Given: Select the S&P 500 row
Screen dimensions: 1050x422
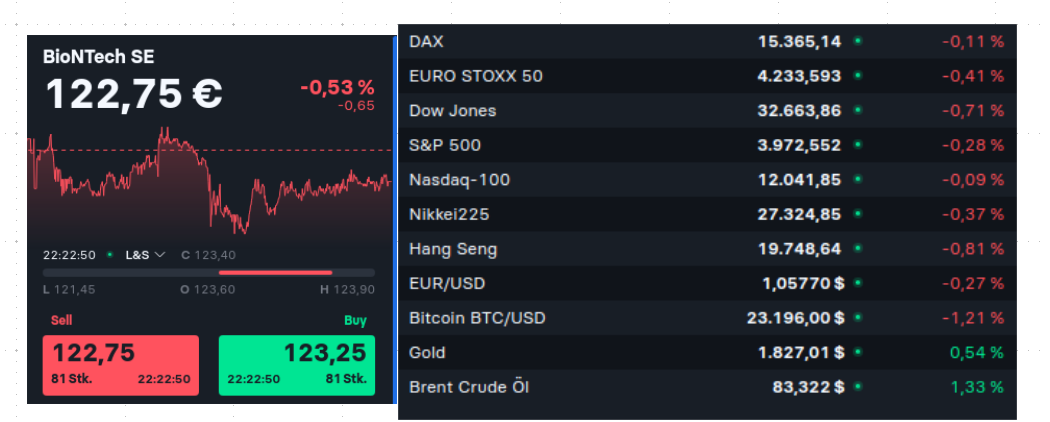Looking at the screenshot, I should click(x=706, y=145).
